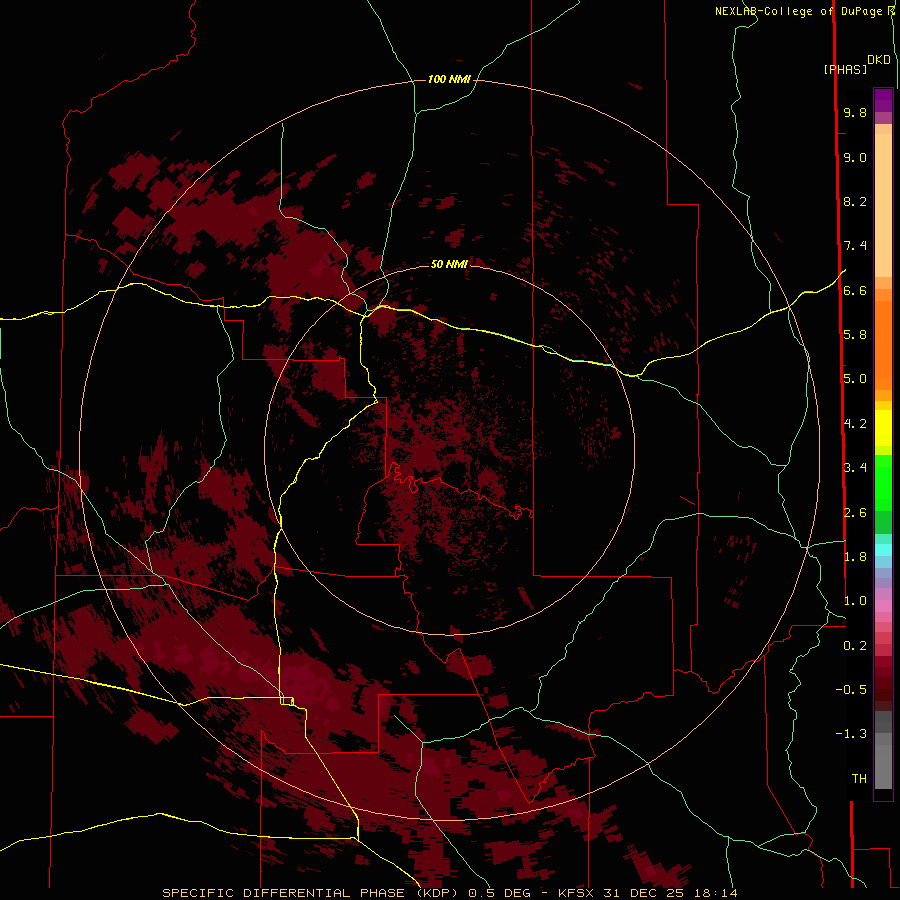
Task: Click the SPECIFIC DIFFERENTIAL PHASE (KDP) caption
Action: pos(309,893)
